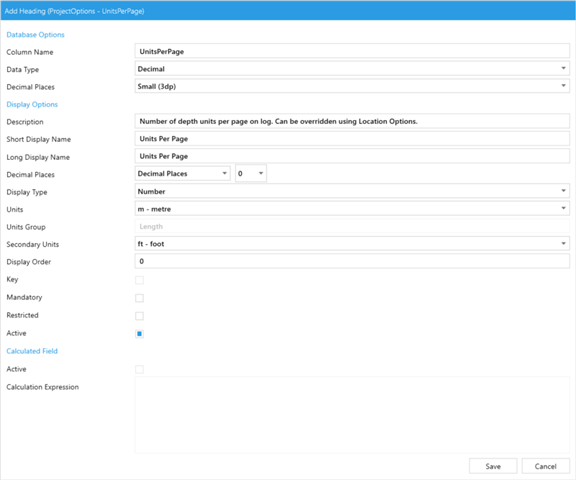The image size is (576, 480).
Task: Click the Long Display Name field
Action: pos(352,156)
